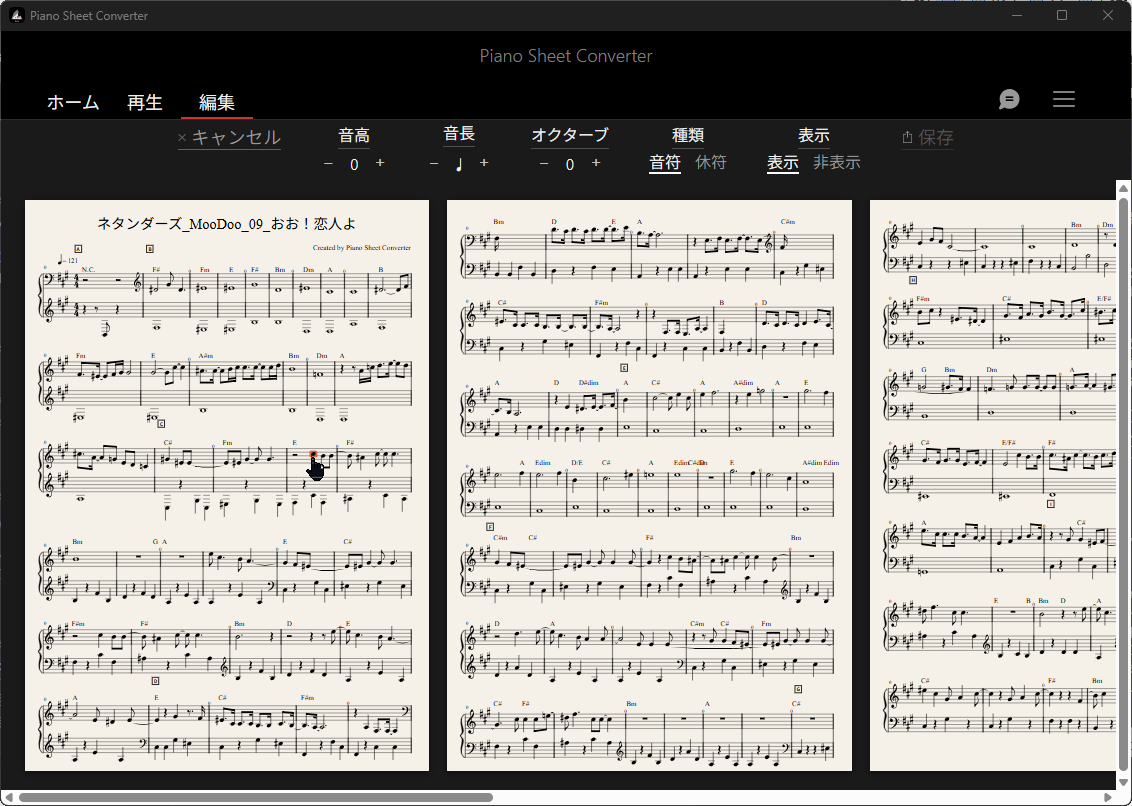Switch to the 再生 tab
The width and height of the screenshot is (1132, 806).
tap(144, 103)
